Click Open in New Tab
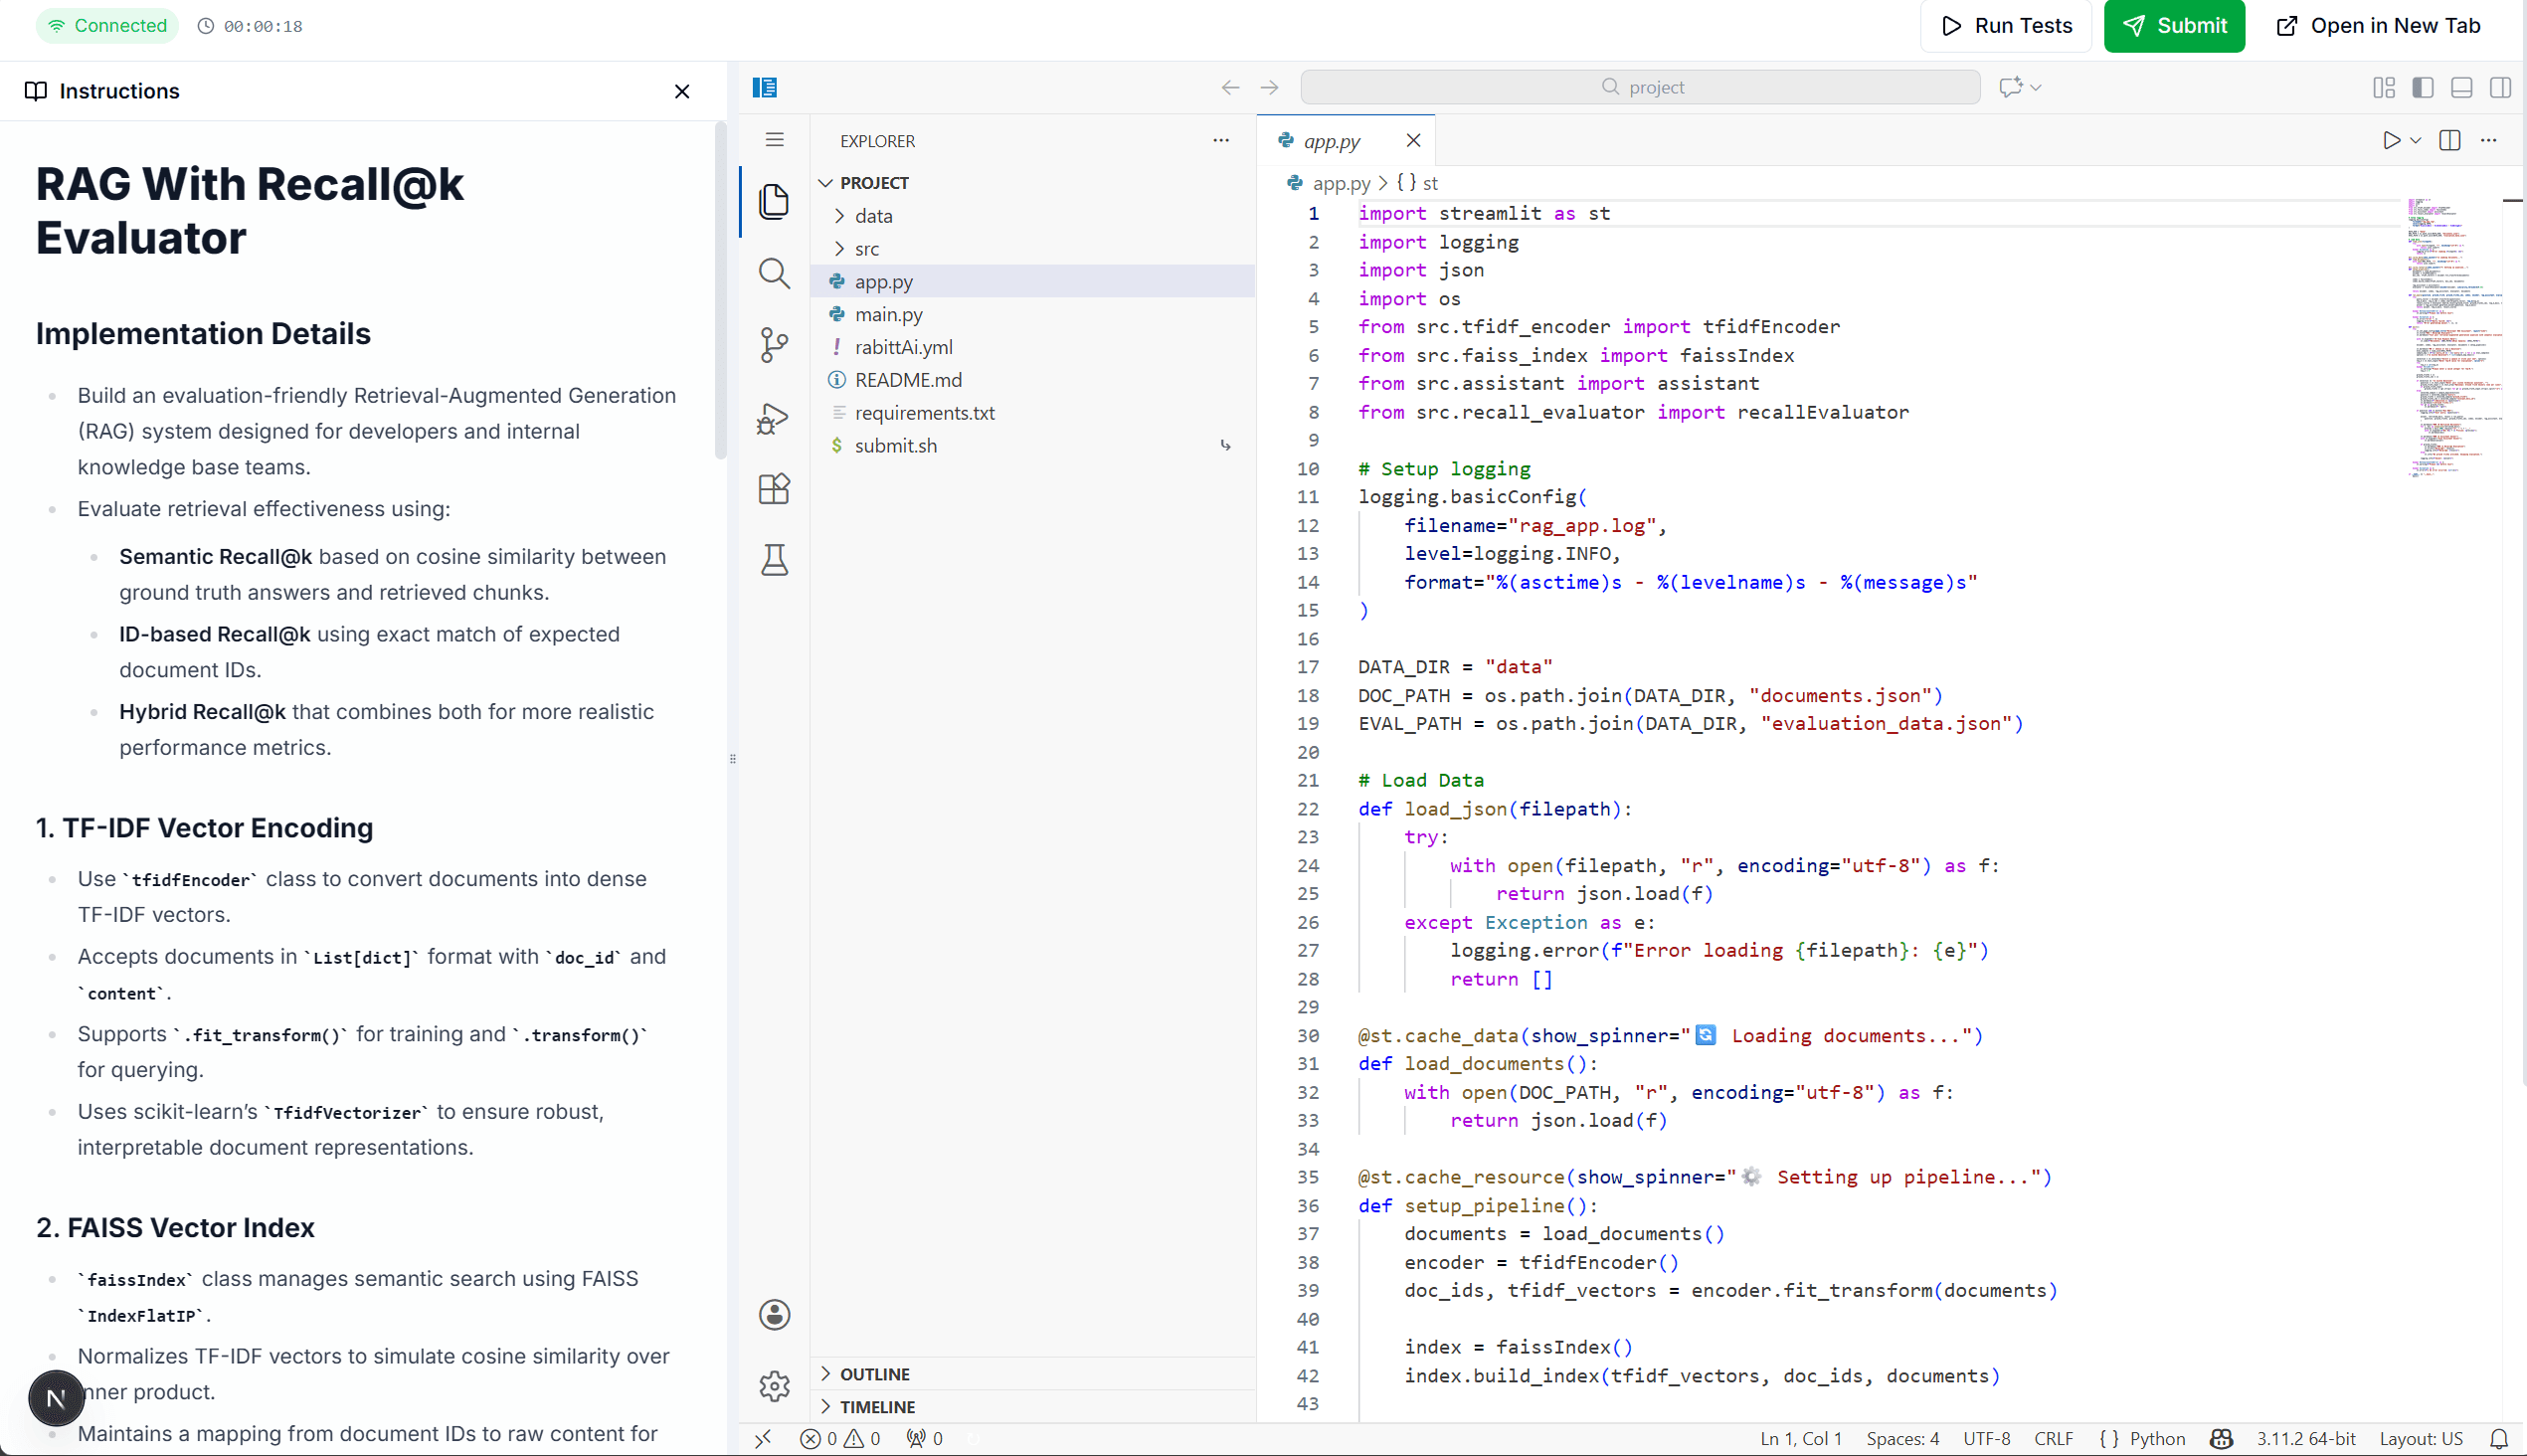Screen dimensions: 2527x1456 2378,26
